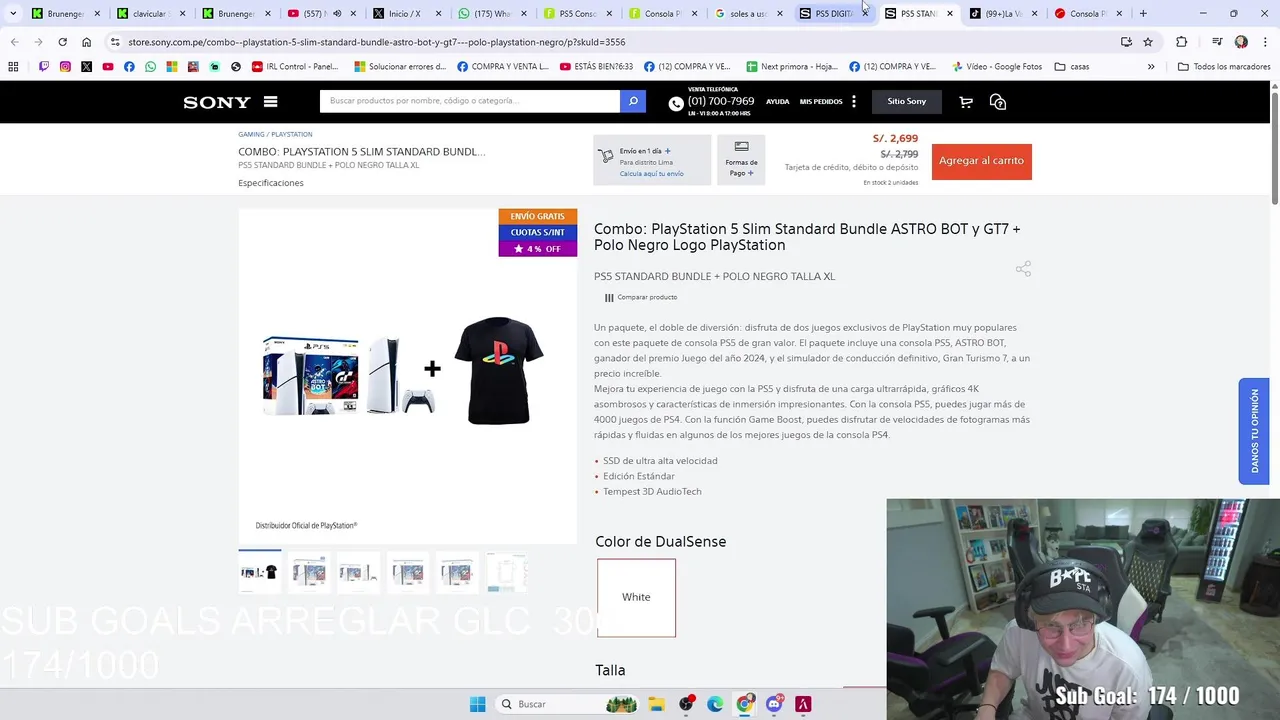
Task: Open the Facebook bookmark icon in bookmarks bar
Action: pyautogui.click(x=129, y=67)
